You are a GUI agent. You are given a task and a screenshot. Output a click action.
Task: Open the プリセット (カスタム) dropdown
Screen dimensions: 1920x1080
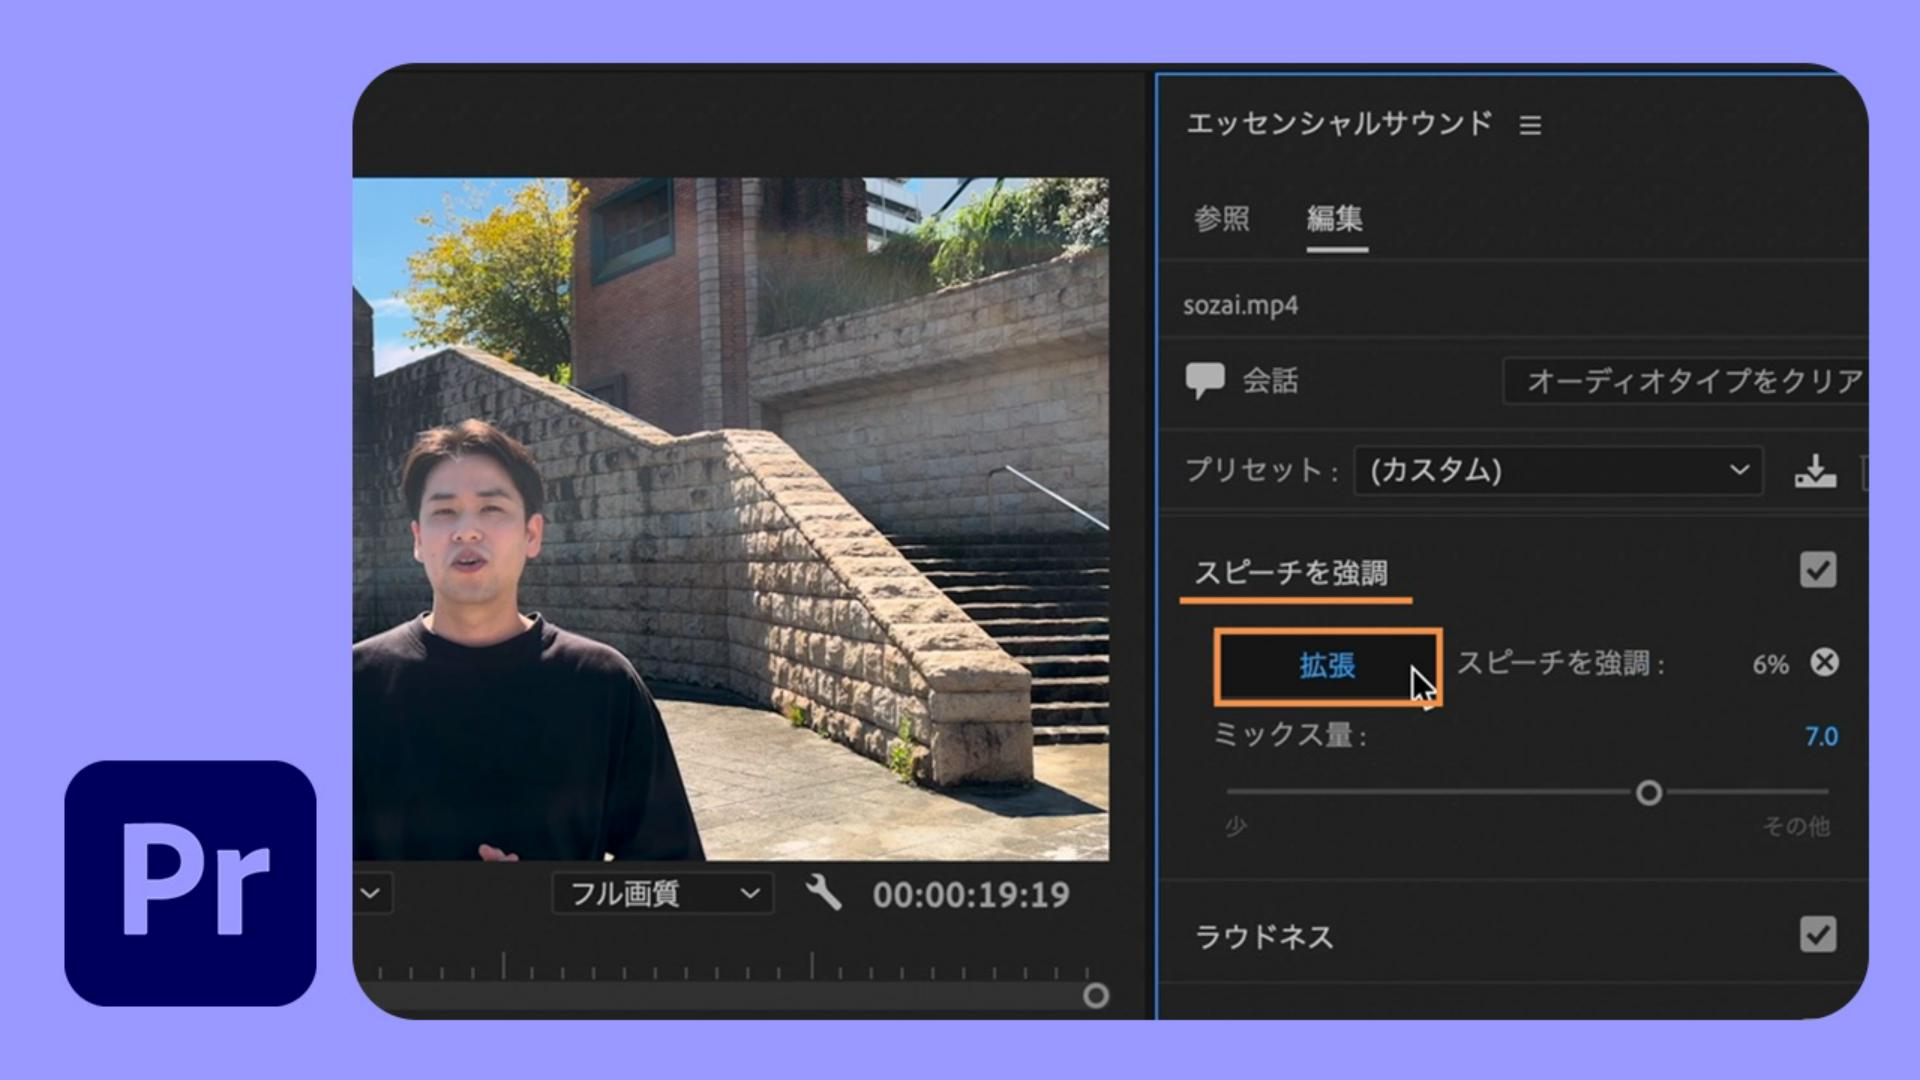coord(1557,471)
